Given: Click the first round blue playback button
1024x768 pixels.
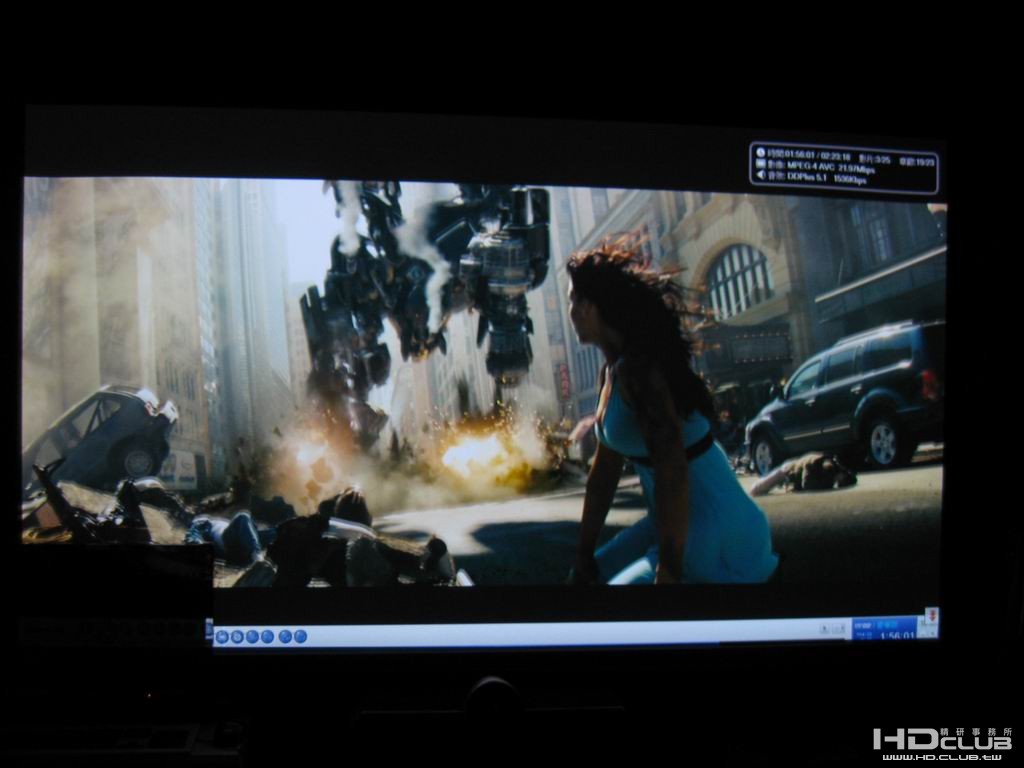Looking at the screenshot, I should coord(222,637).
